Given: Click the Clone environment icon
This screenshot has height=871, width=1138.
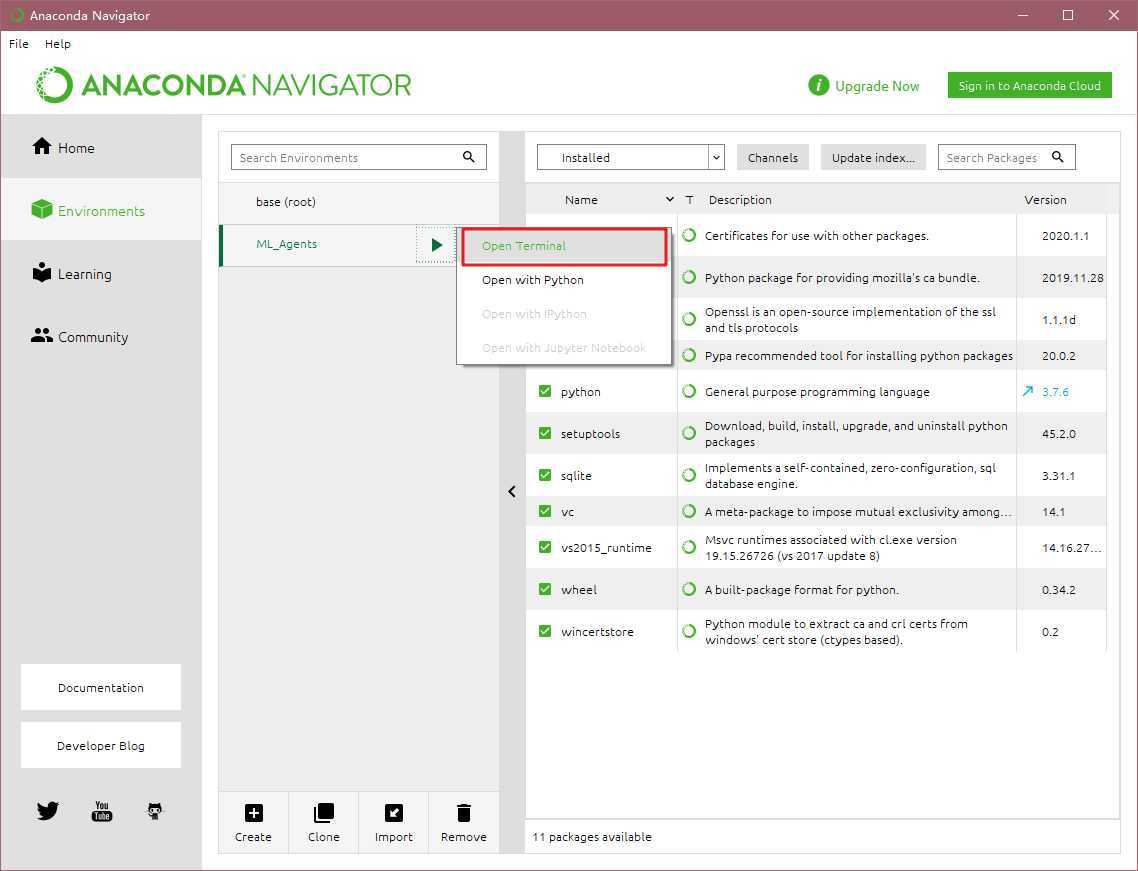Looking at the screenshot, I should point(324,813).
